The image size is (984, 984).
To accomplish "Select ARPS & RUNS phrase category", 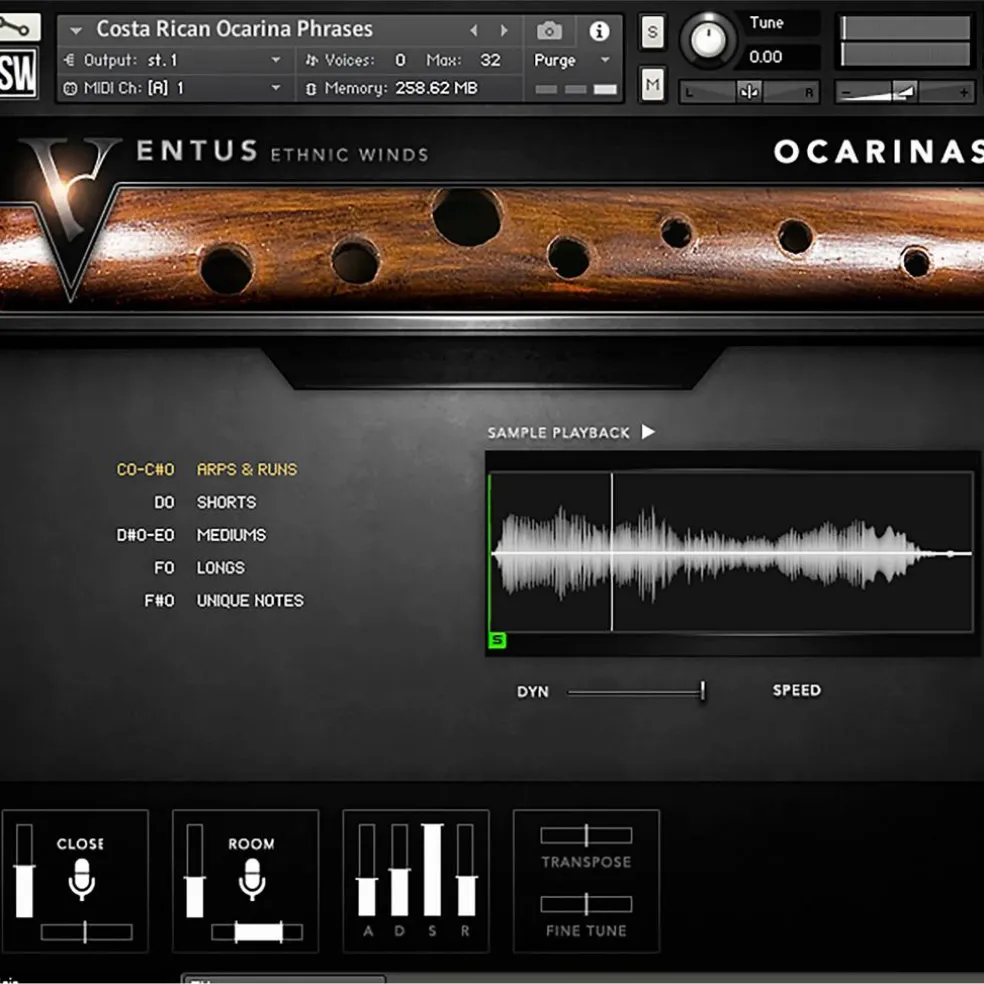I will tap(247, 469).
